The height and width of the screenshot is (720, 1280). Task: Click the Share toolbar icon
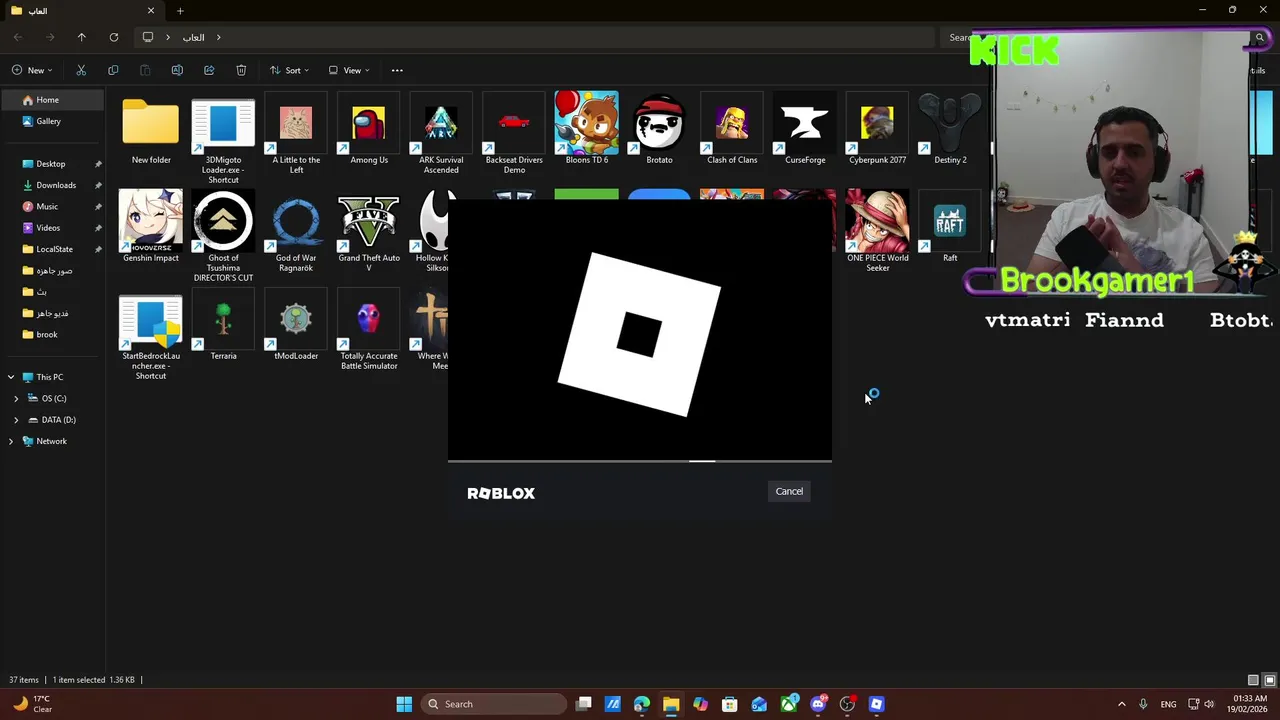209,70
